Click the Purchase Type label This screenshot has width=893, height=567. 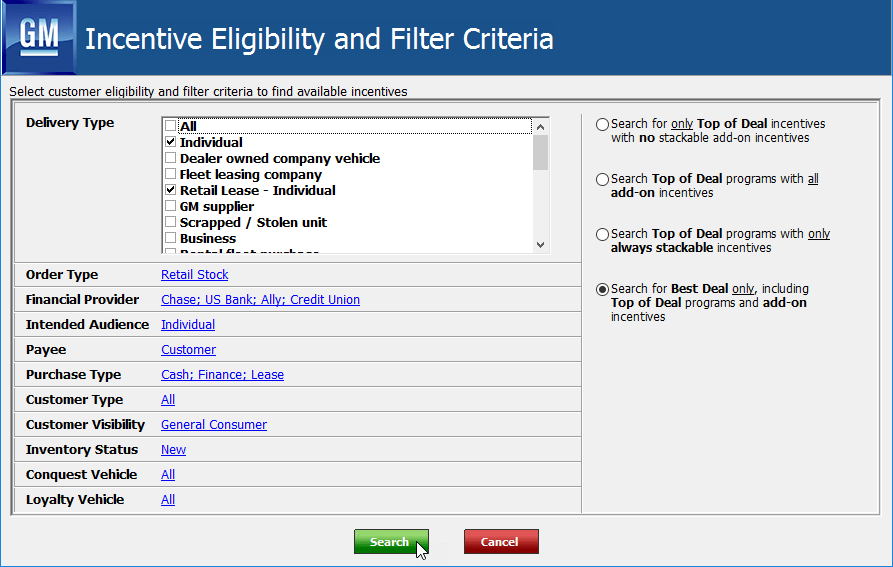[x=73, y=375]
